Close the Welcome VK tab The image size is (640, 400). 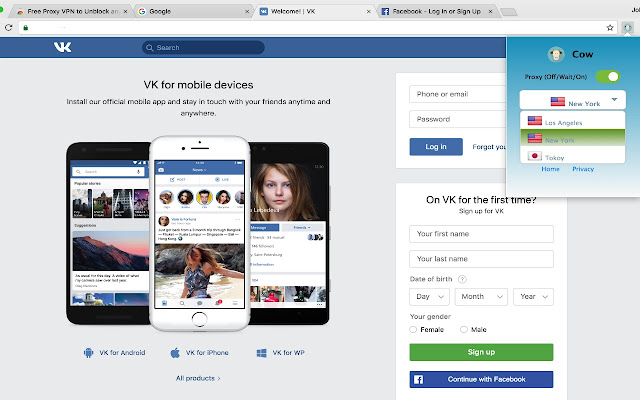coord(369,11)
